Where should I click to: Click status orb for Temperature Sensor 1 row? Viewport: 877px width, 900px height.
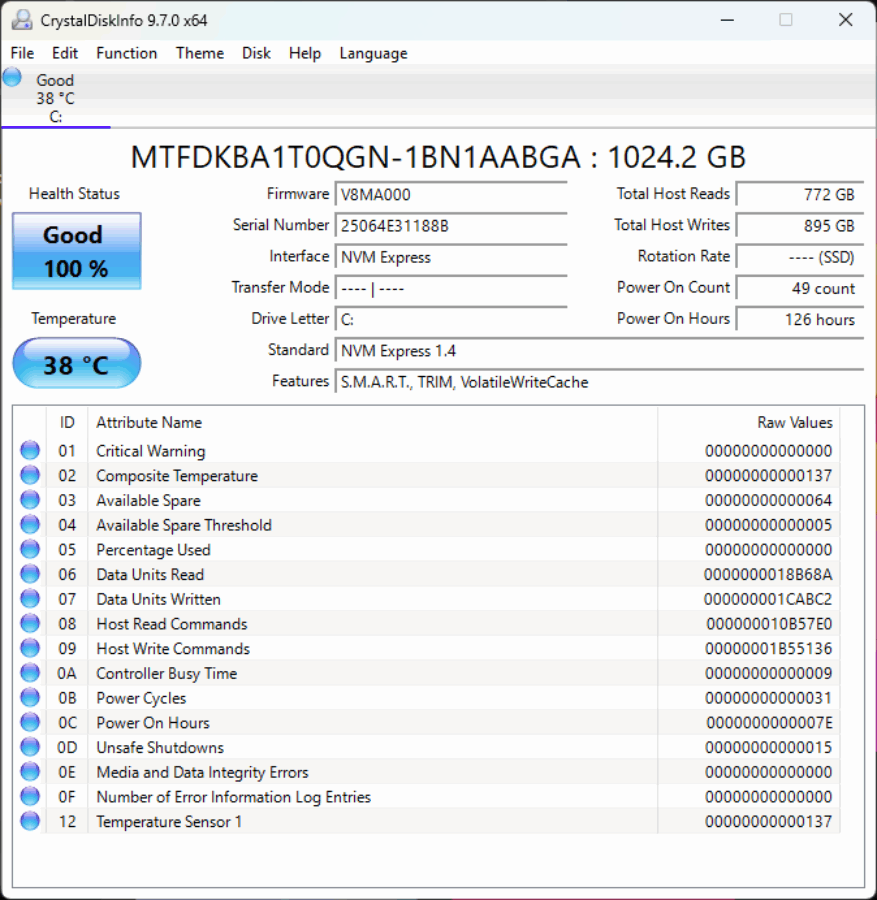coord(30,821)
